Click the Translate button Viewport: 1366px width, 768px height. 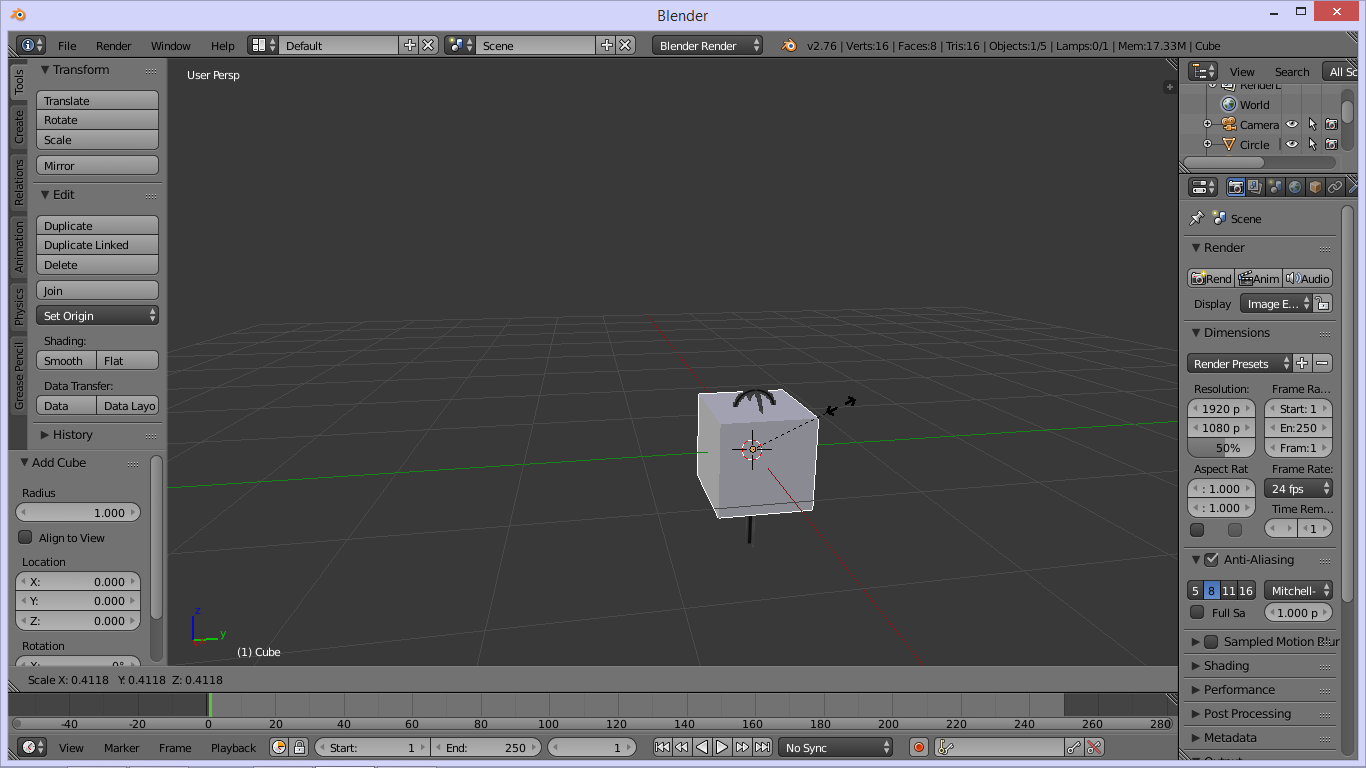(98, 100)
